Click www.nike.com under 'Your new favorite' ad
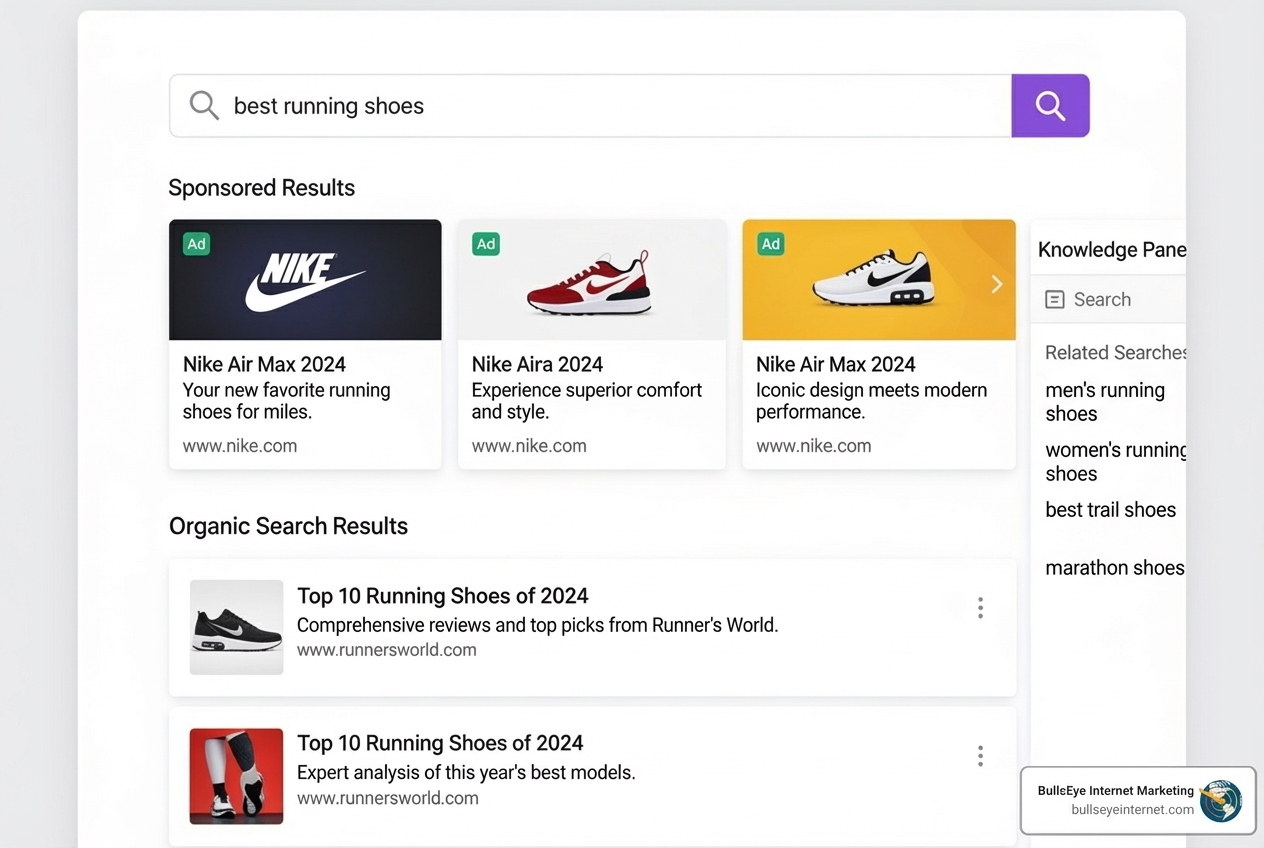The width and height of the screenshot is (1264, 848). (x=240, y=446)
